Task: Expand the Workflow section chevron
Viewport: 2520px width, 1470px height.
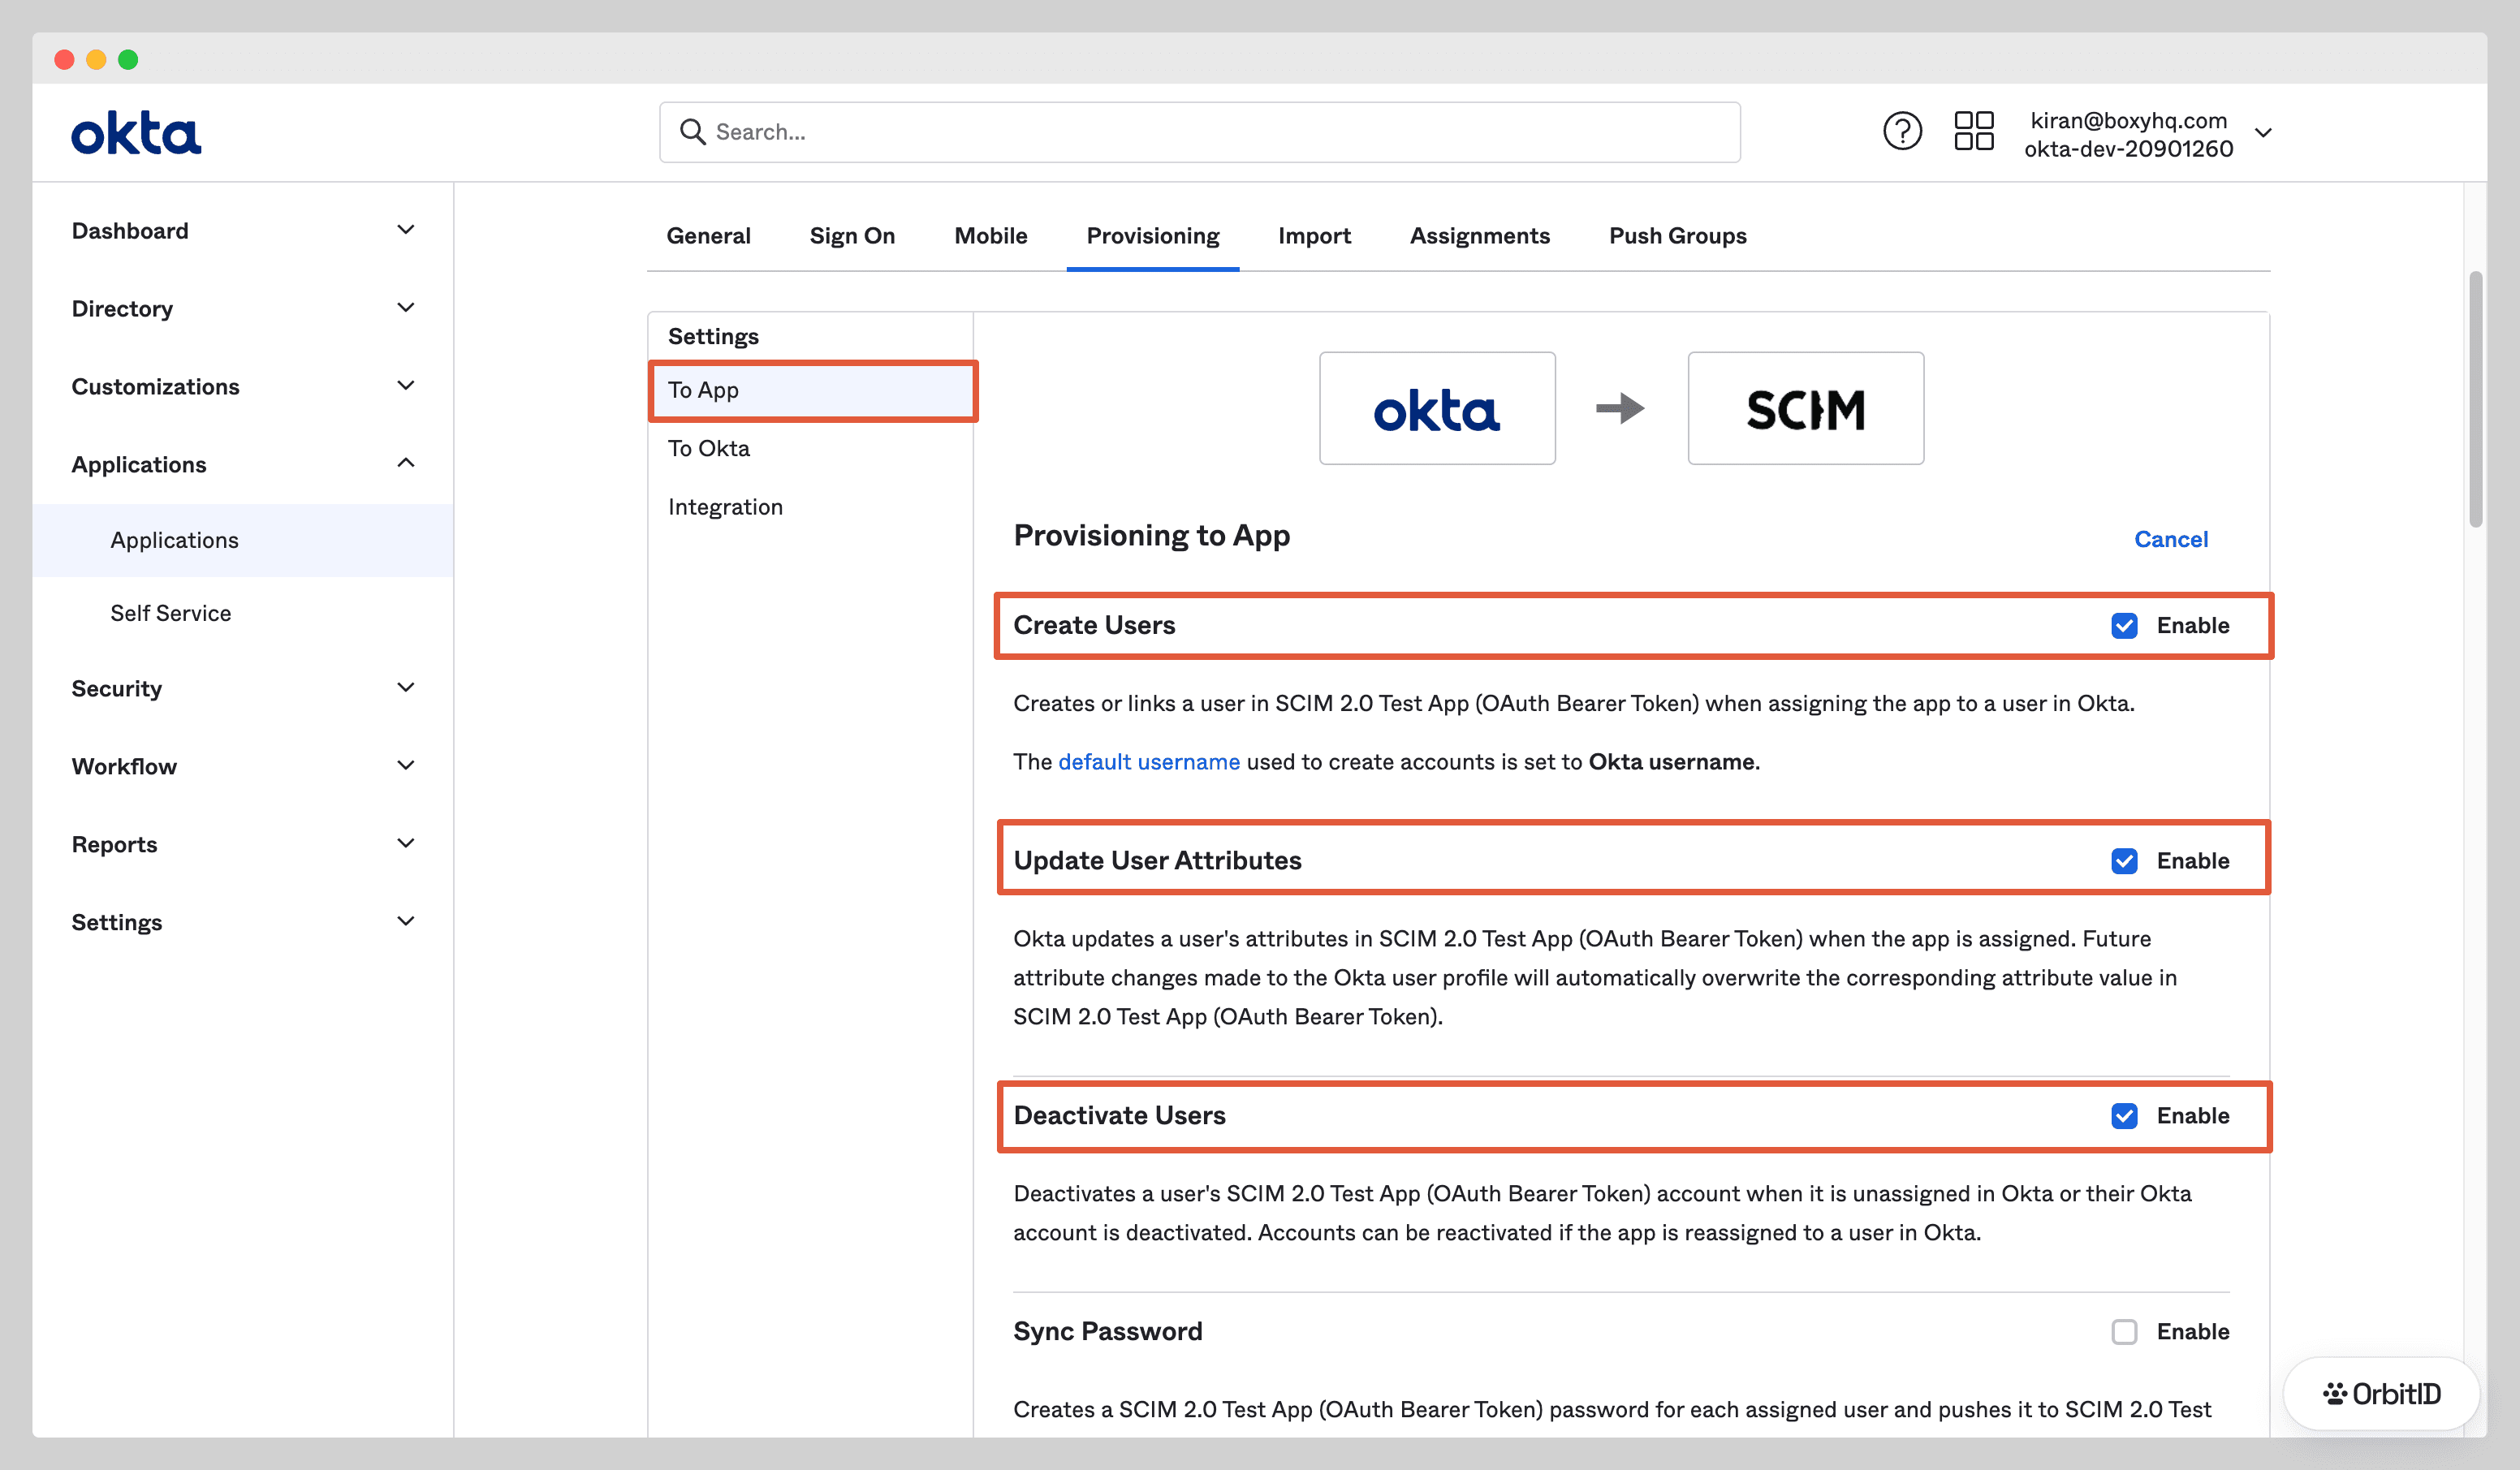Action: [406, 766]
